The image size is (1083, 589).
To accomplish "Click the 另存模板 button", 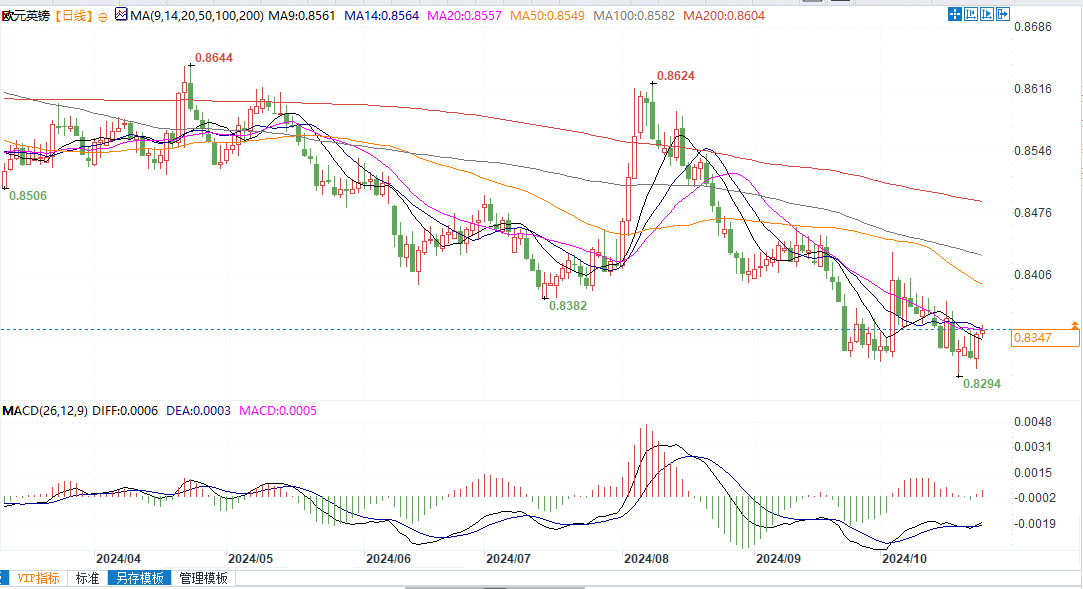I will [x=140, y=578].
